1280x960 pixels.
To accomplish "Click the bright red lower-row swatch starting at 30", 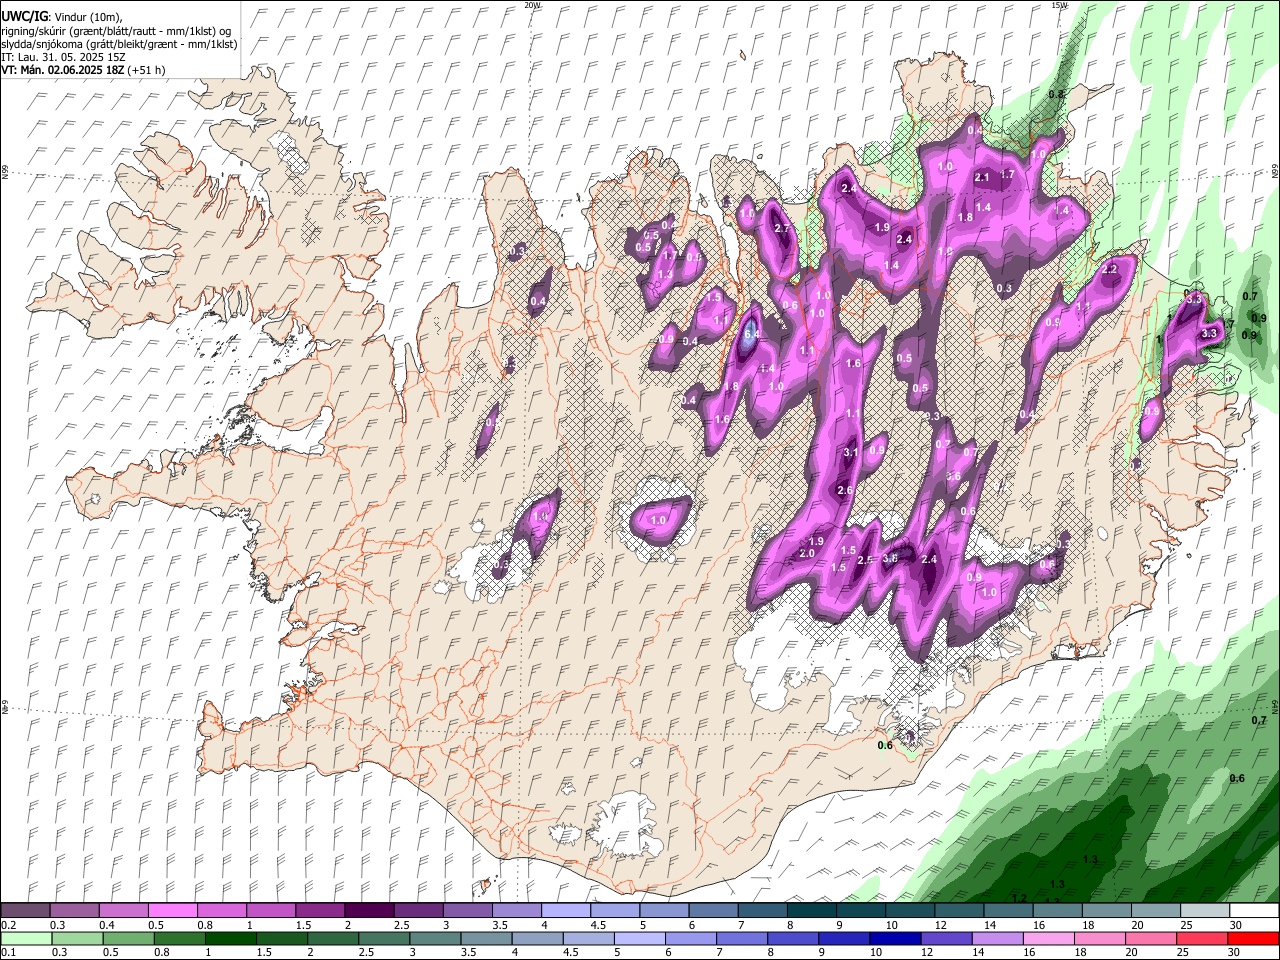I will (1252, 939).
